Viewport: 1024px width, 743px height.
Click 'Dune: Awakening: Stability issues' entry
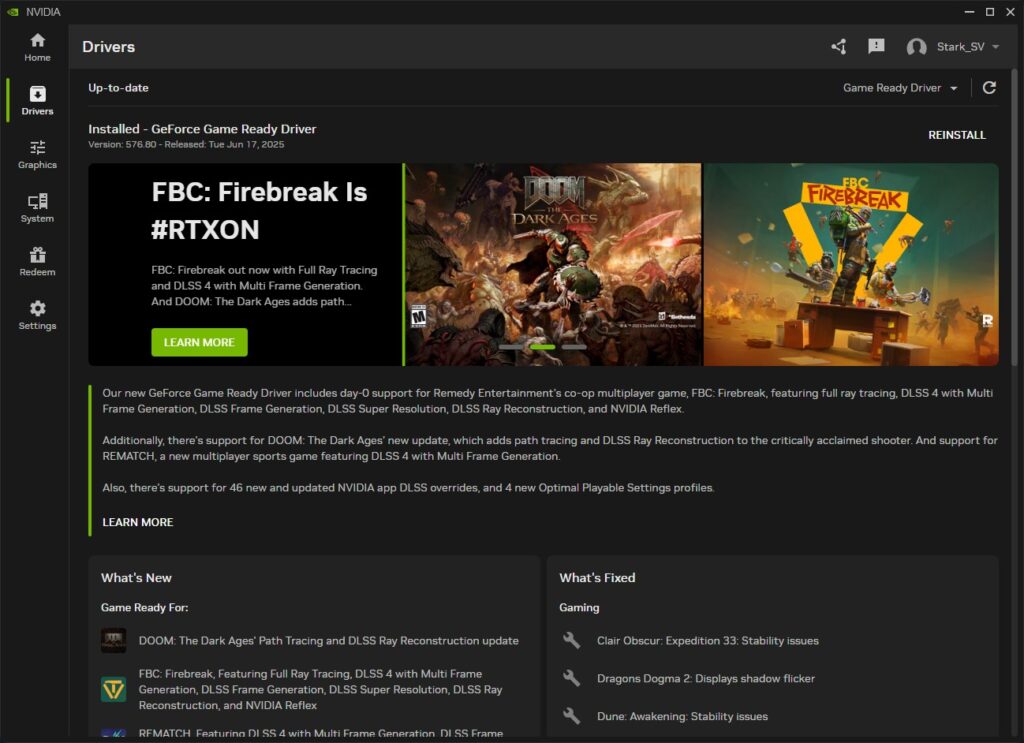pos(682,716)
